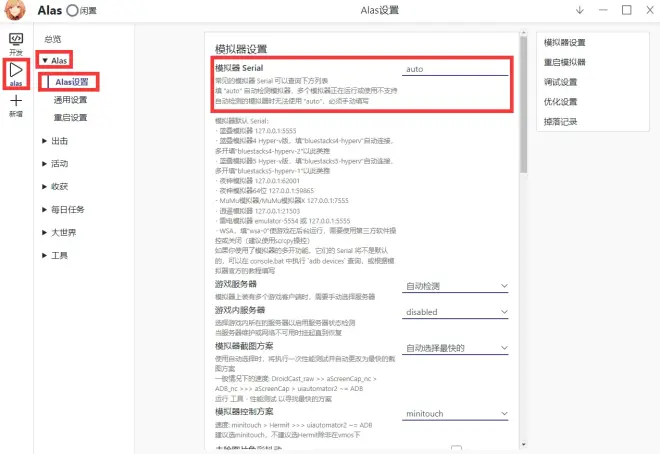This screenshot has width=660, height=454.
Task: Click the 游戏服务器 label
Action: tap(236, 284)
